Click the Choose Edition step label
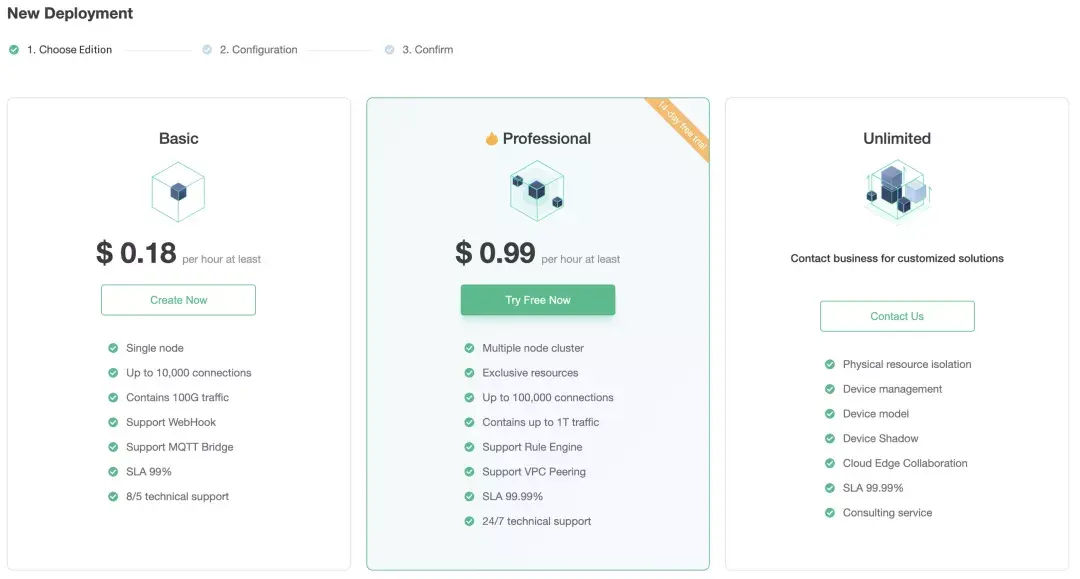The image size is (1080, 579). (x=68, y=48)
